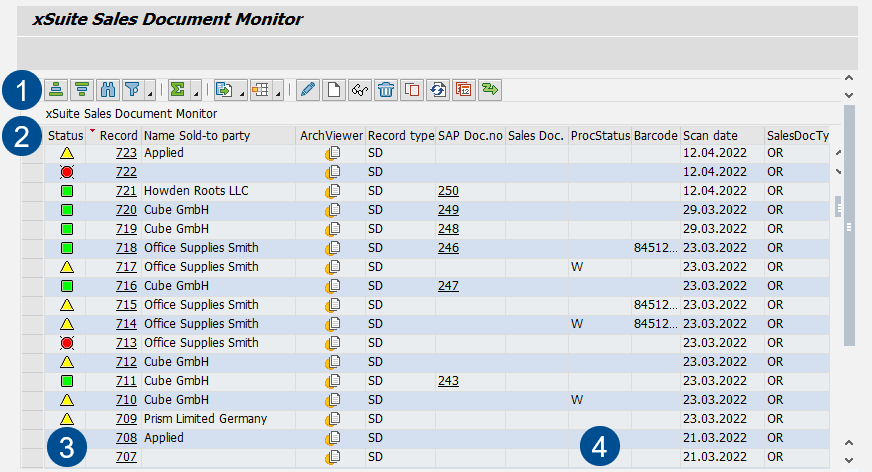Sort the list in descending order

(82, 90)
